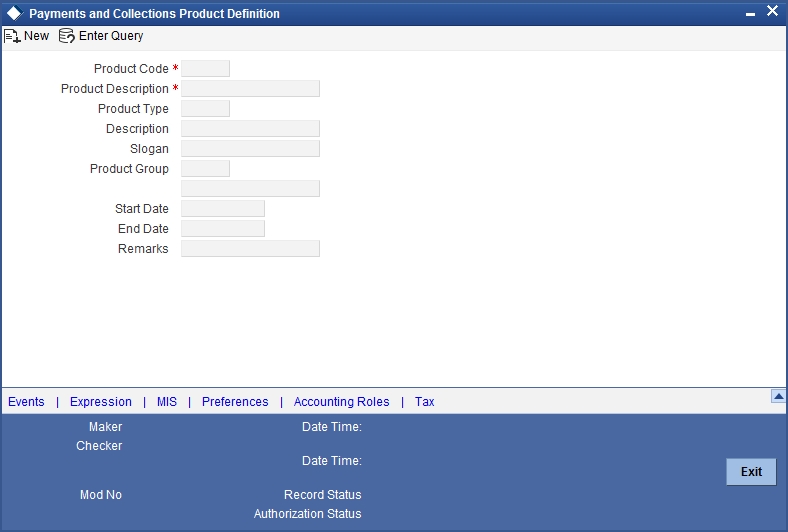Screen dimensions: 788x532
Task: Click the Mod No label
Action: click(x=101, y=495)
